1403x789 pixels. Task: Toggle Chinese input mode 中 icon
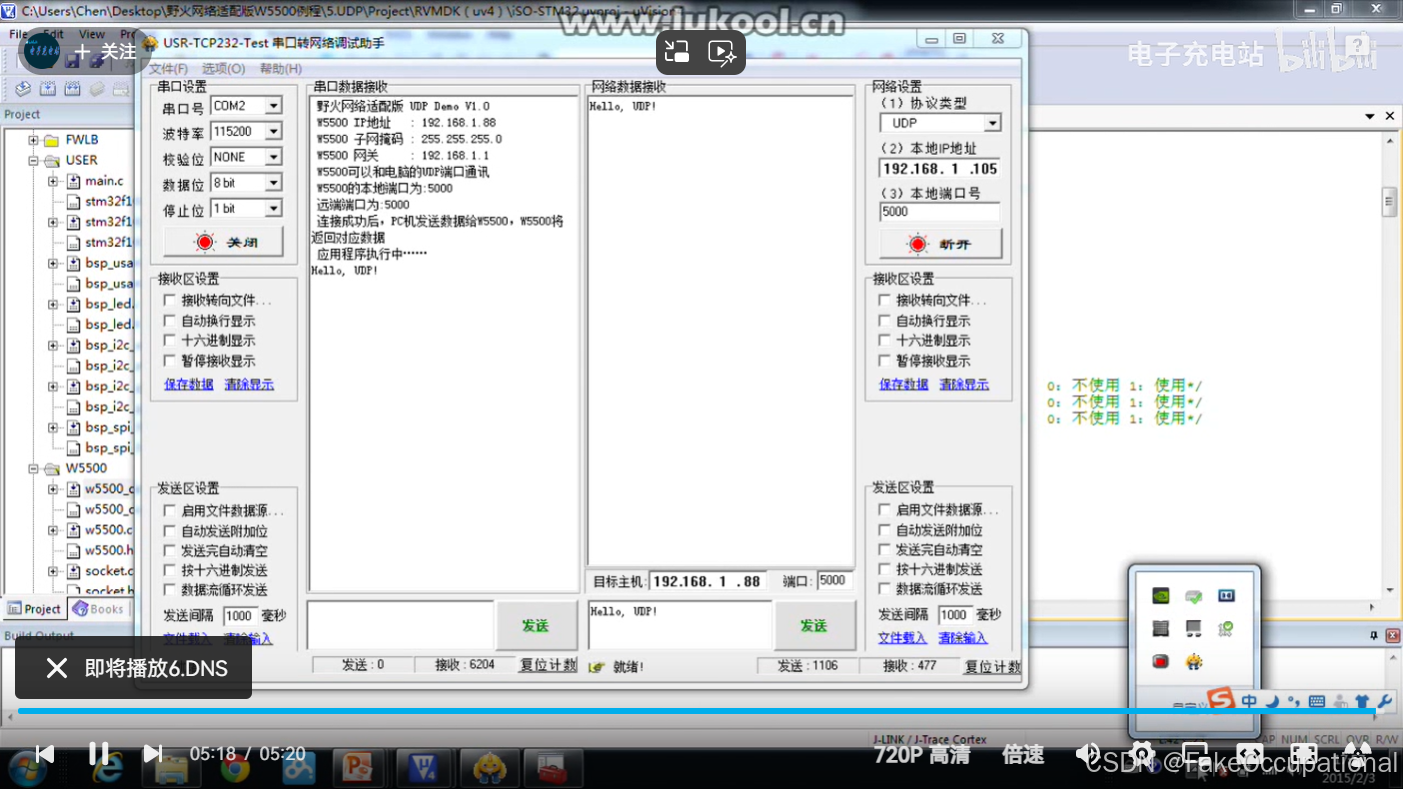[1249, 702]
